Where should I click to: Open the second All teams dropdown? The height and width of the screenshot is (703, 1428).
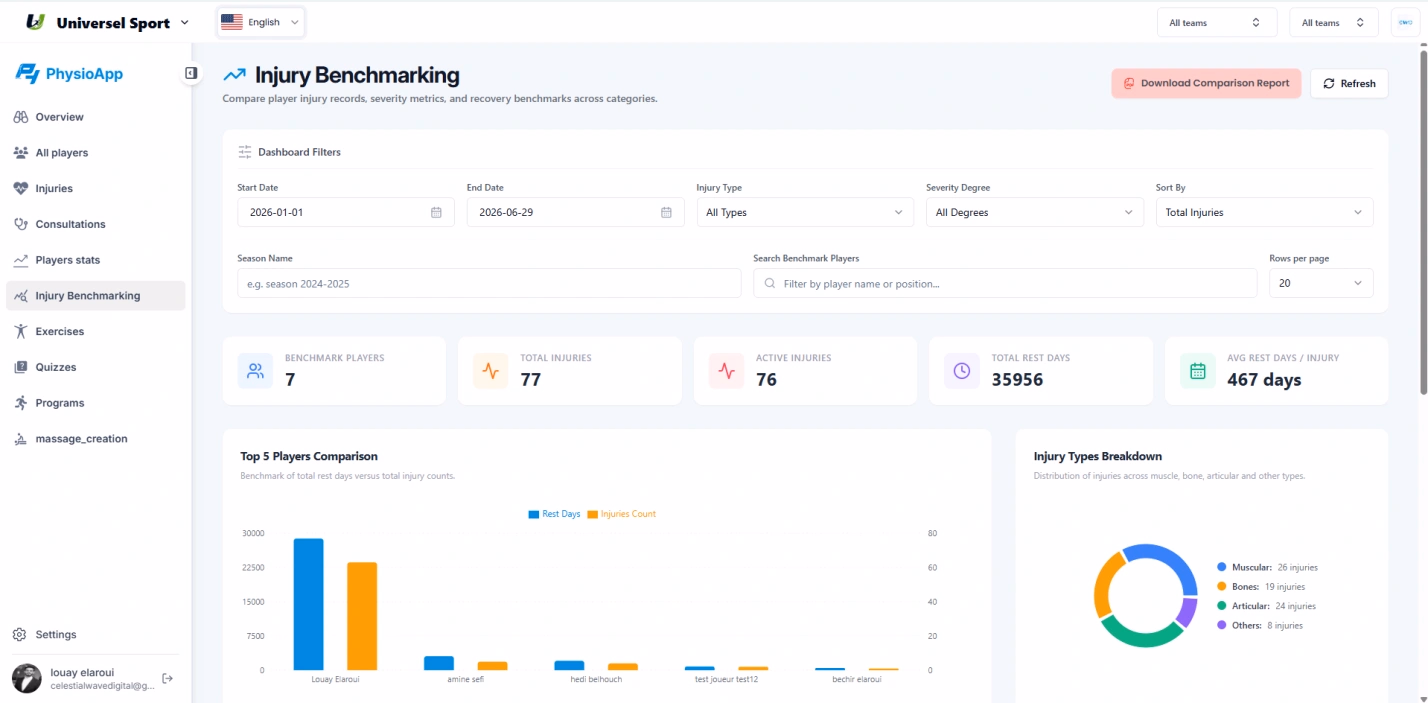click(x=1334, y=22)
